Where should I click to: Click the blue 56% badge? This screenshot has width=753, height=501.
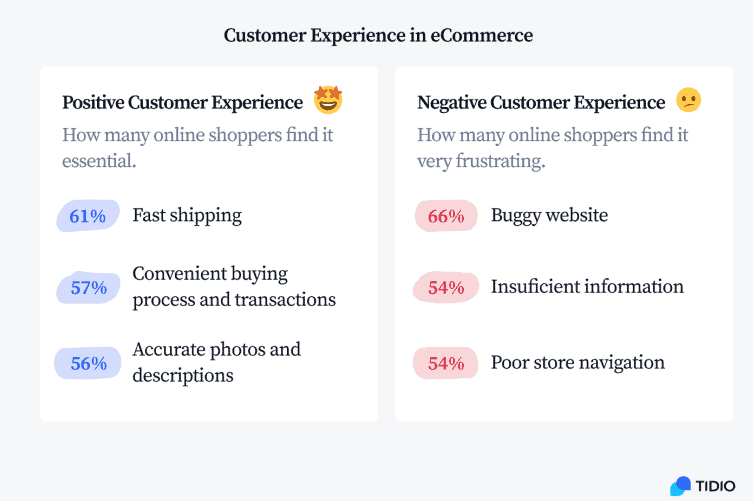pyautogui.click(x=88, y=364)
